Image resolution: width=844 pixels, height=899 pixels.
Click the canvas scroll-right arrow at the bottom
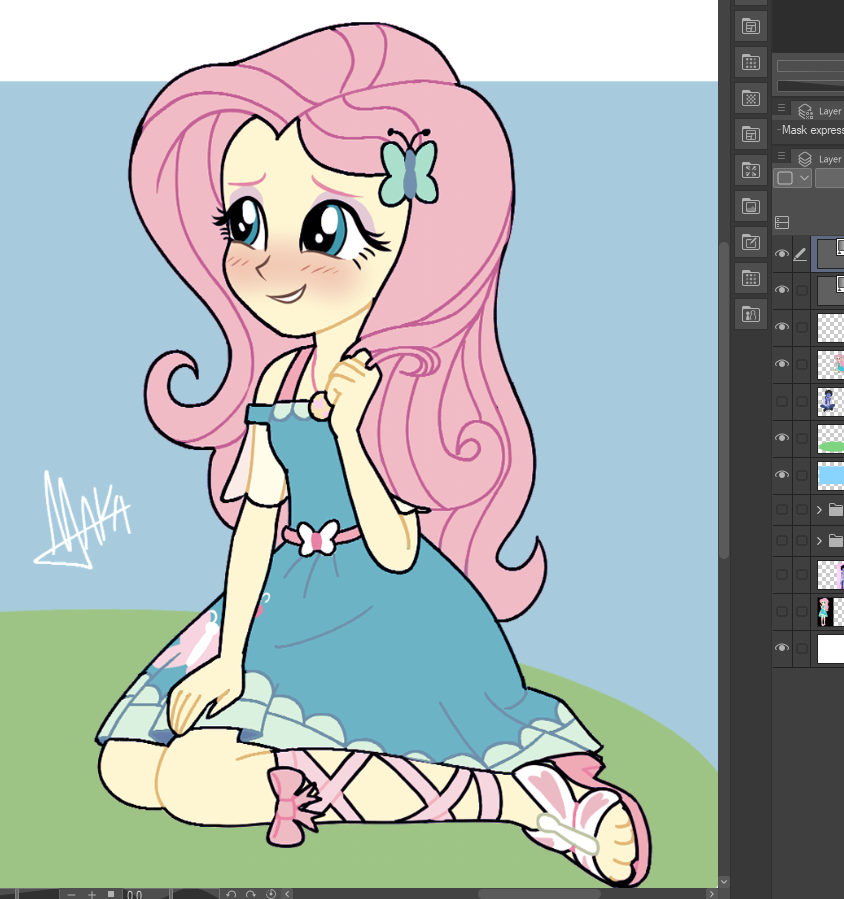click(x=712, y=894)
